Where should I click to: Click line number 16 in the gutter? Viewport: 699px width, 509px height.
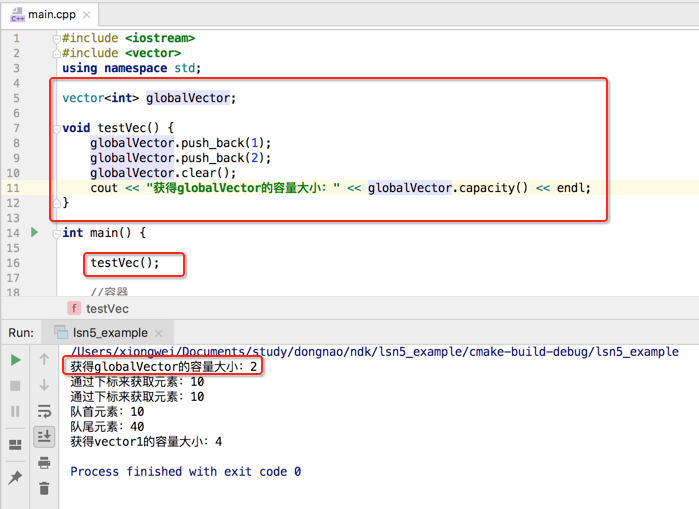(x=13, y=263)
